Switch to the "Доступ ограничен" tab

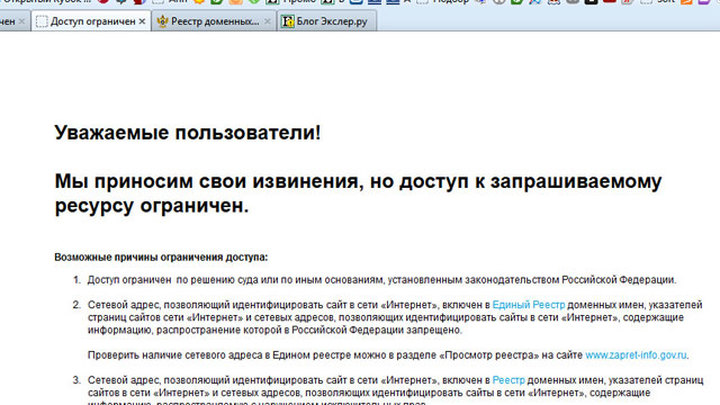(x=92, y=21)
